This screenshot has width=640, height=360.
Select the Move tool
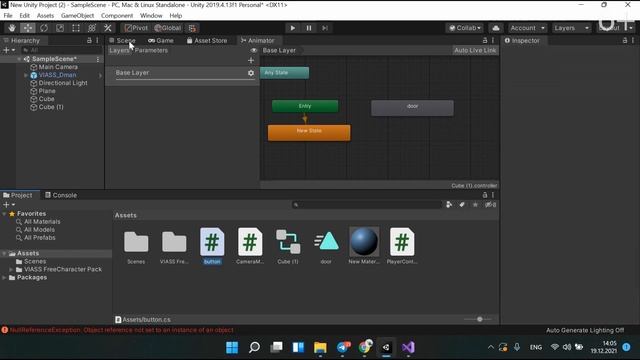(x=28, y=28)
